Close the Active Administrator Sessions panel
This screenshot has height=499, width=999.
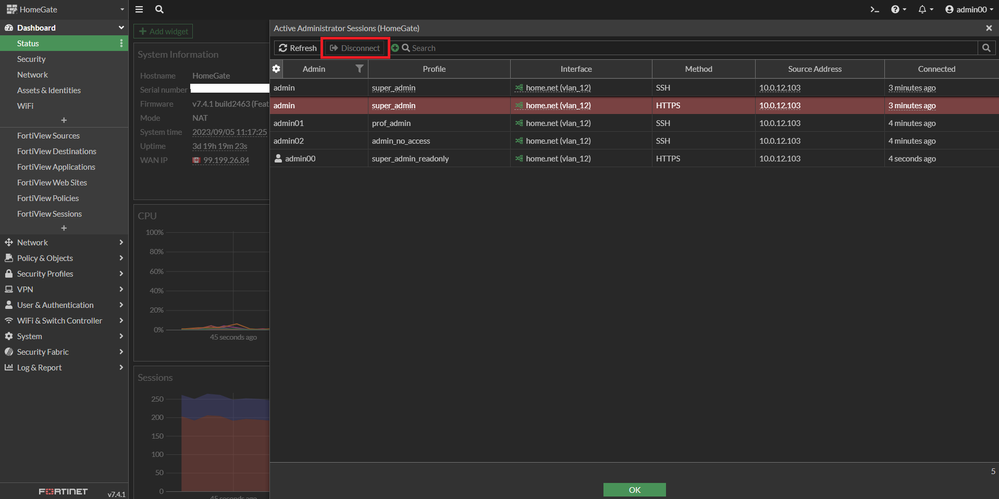[x=989, y=28]
